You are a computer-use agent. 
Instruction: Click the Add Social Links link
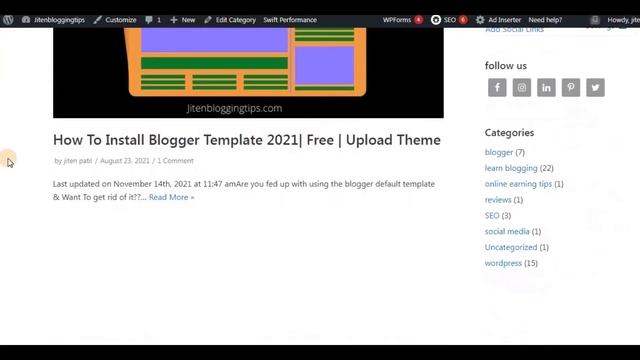pyautogui.click(x=514, y=30)
